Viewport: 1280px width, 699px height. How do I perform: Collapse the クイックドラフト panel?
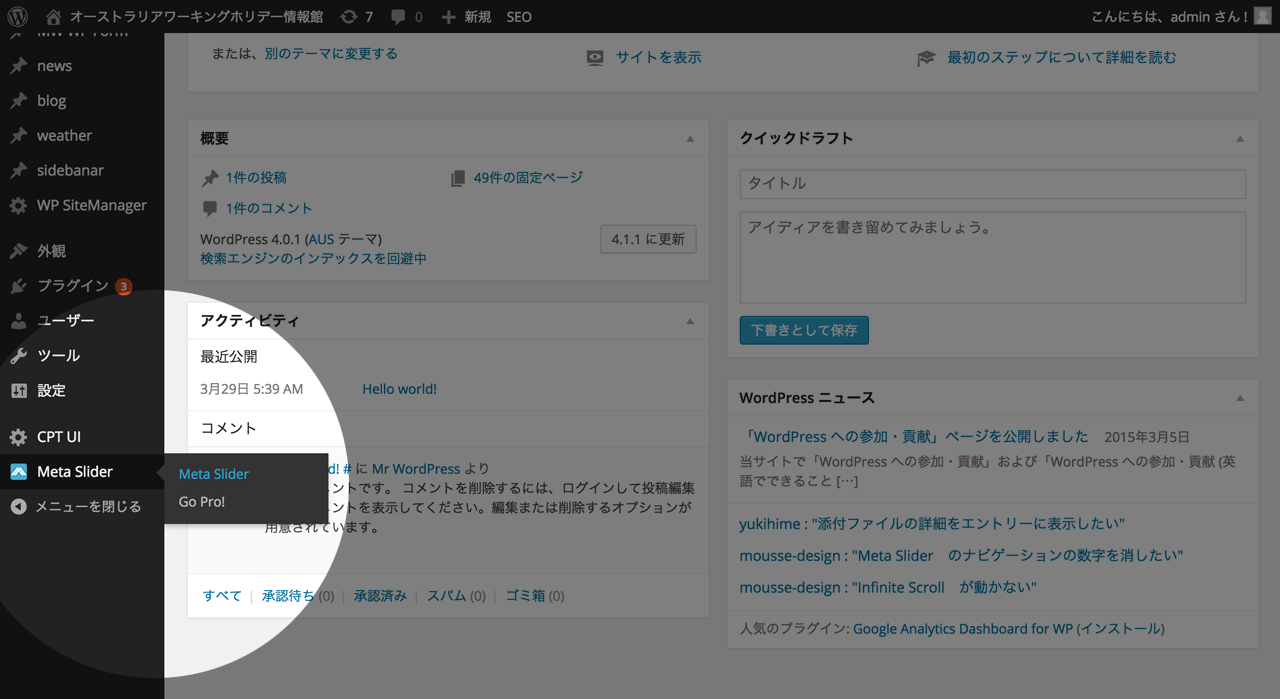(1240, 139)
